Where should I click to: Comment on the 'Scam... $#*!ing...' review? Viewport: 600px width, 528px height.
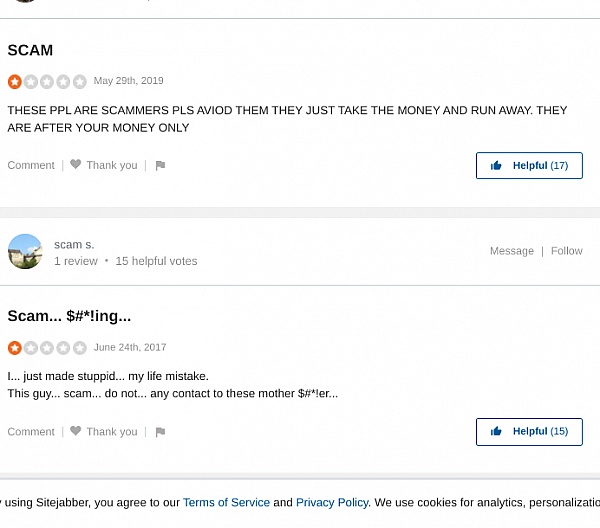[x=31, y=432]
